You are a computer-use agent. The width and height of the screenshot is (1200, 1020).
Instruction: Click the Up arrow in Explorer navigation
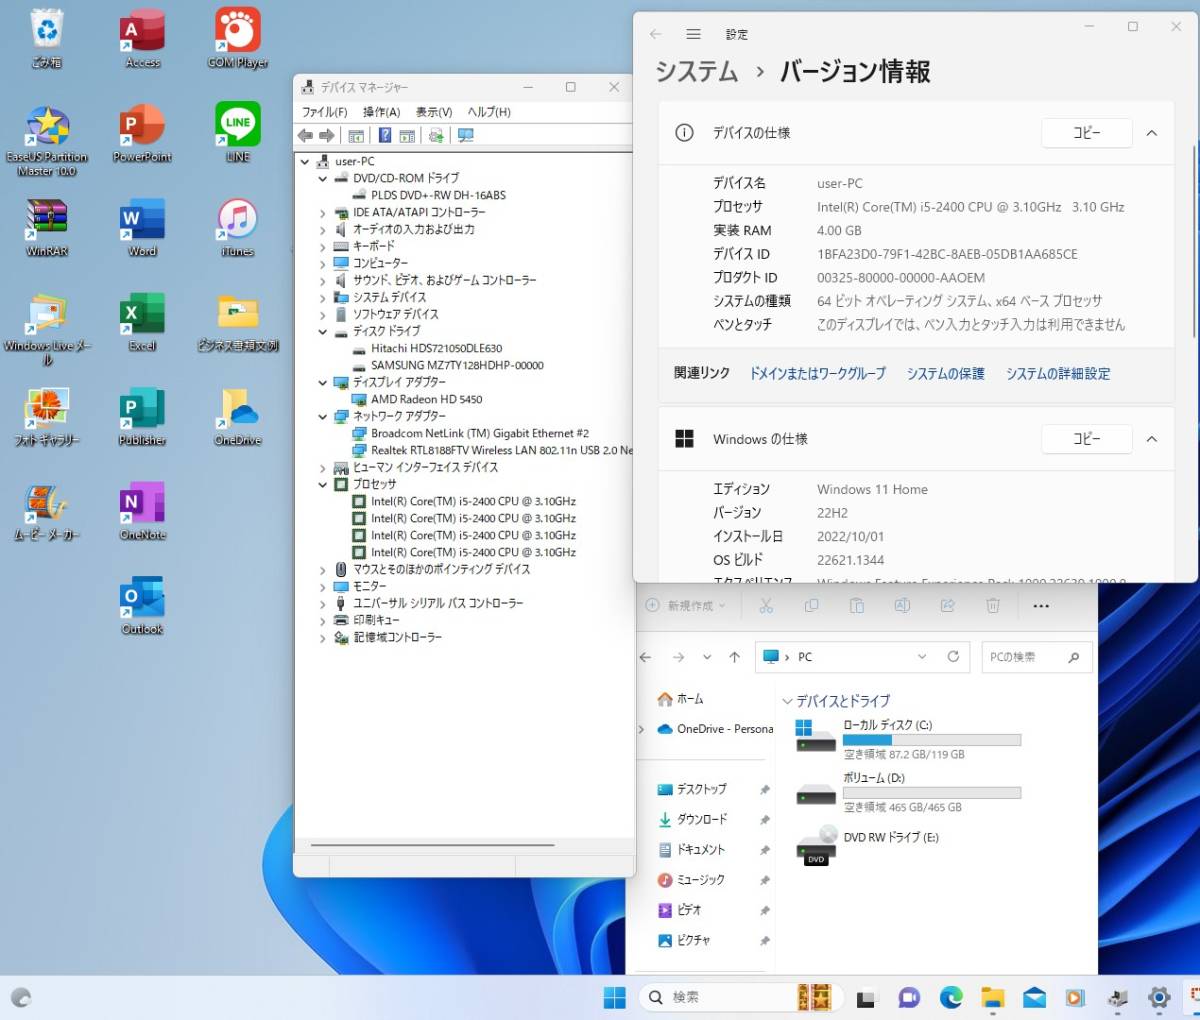pos(735,657)
